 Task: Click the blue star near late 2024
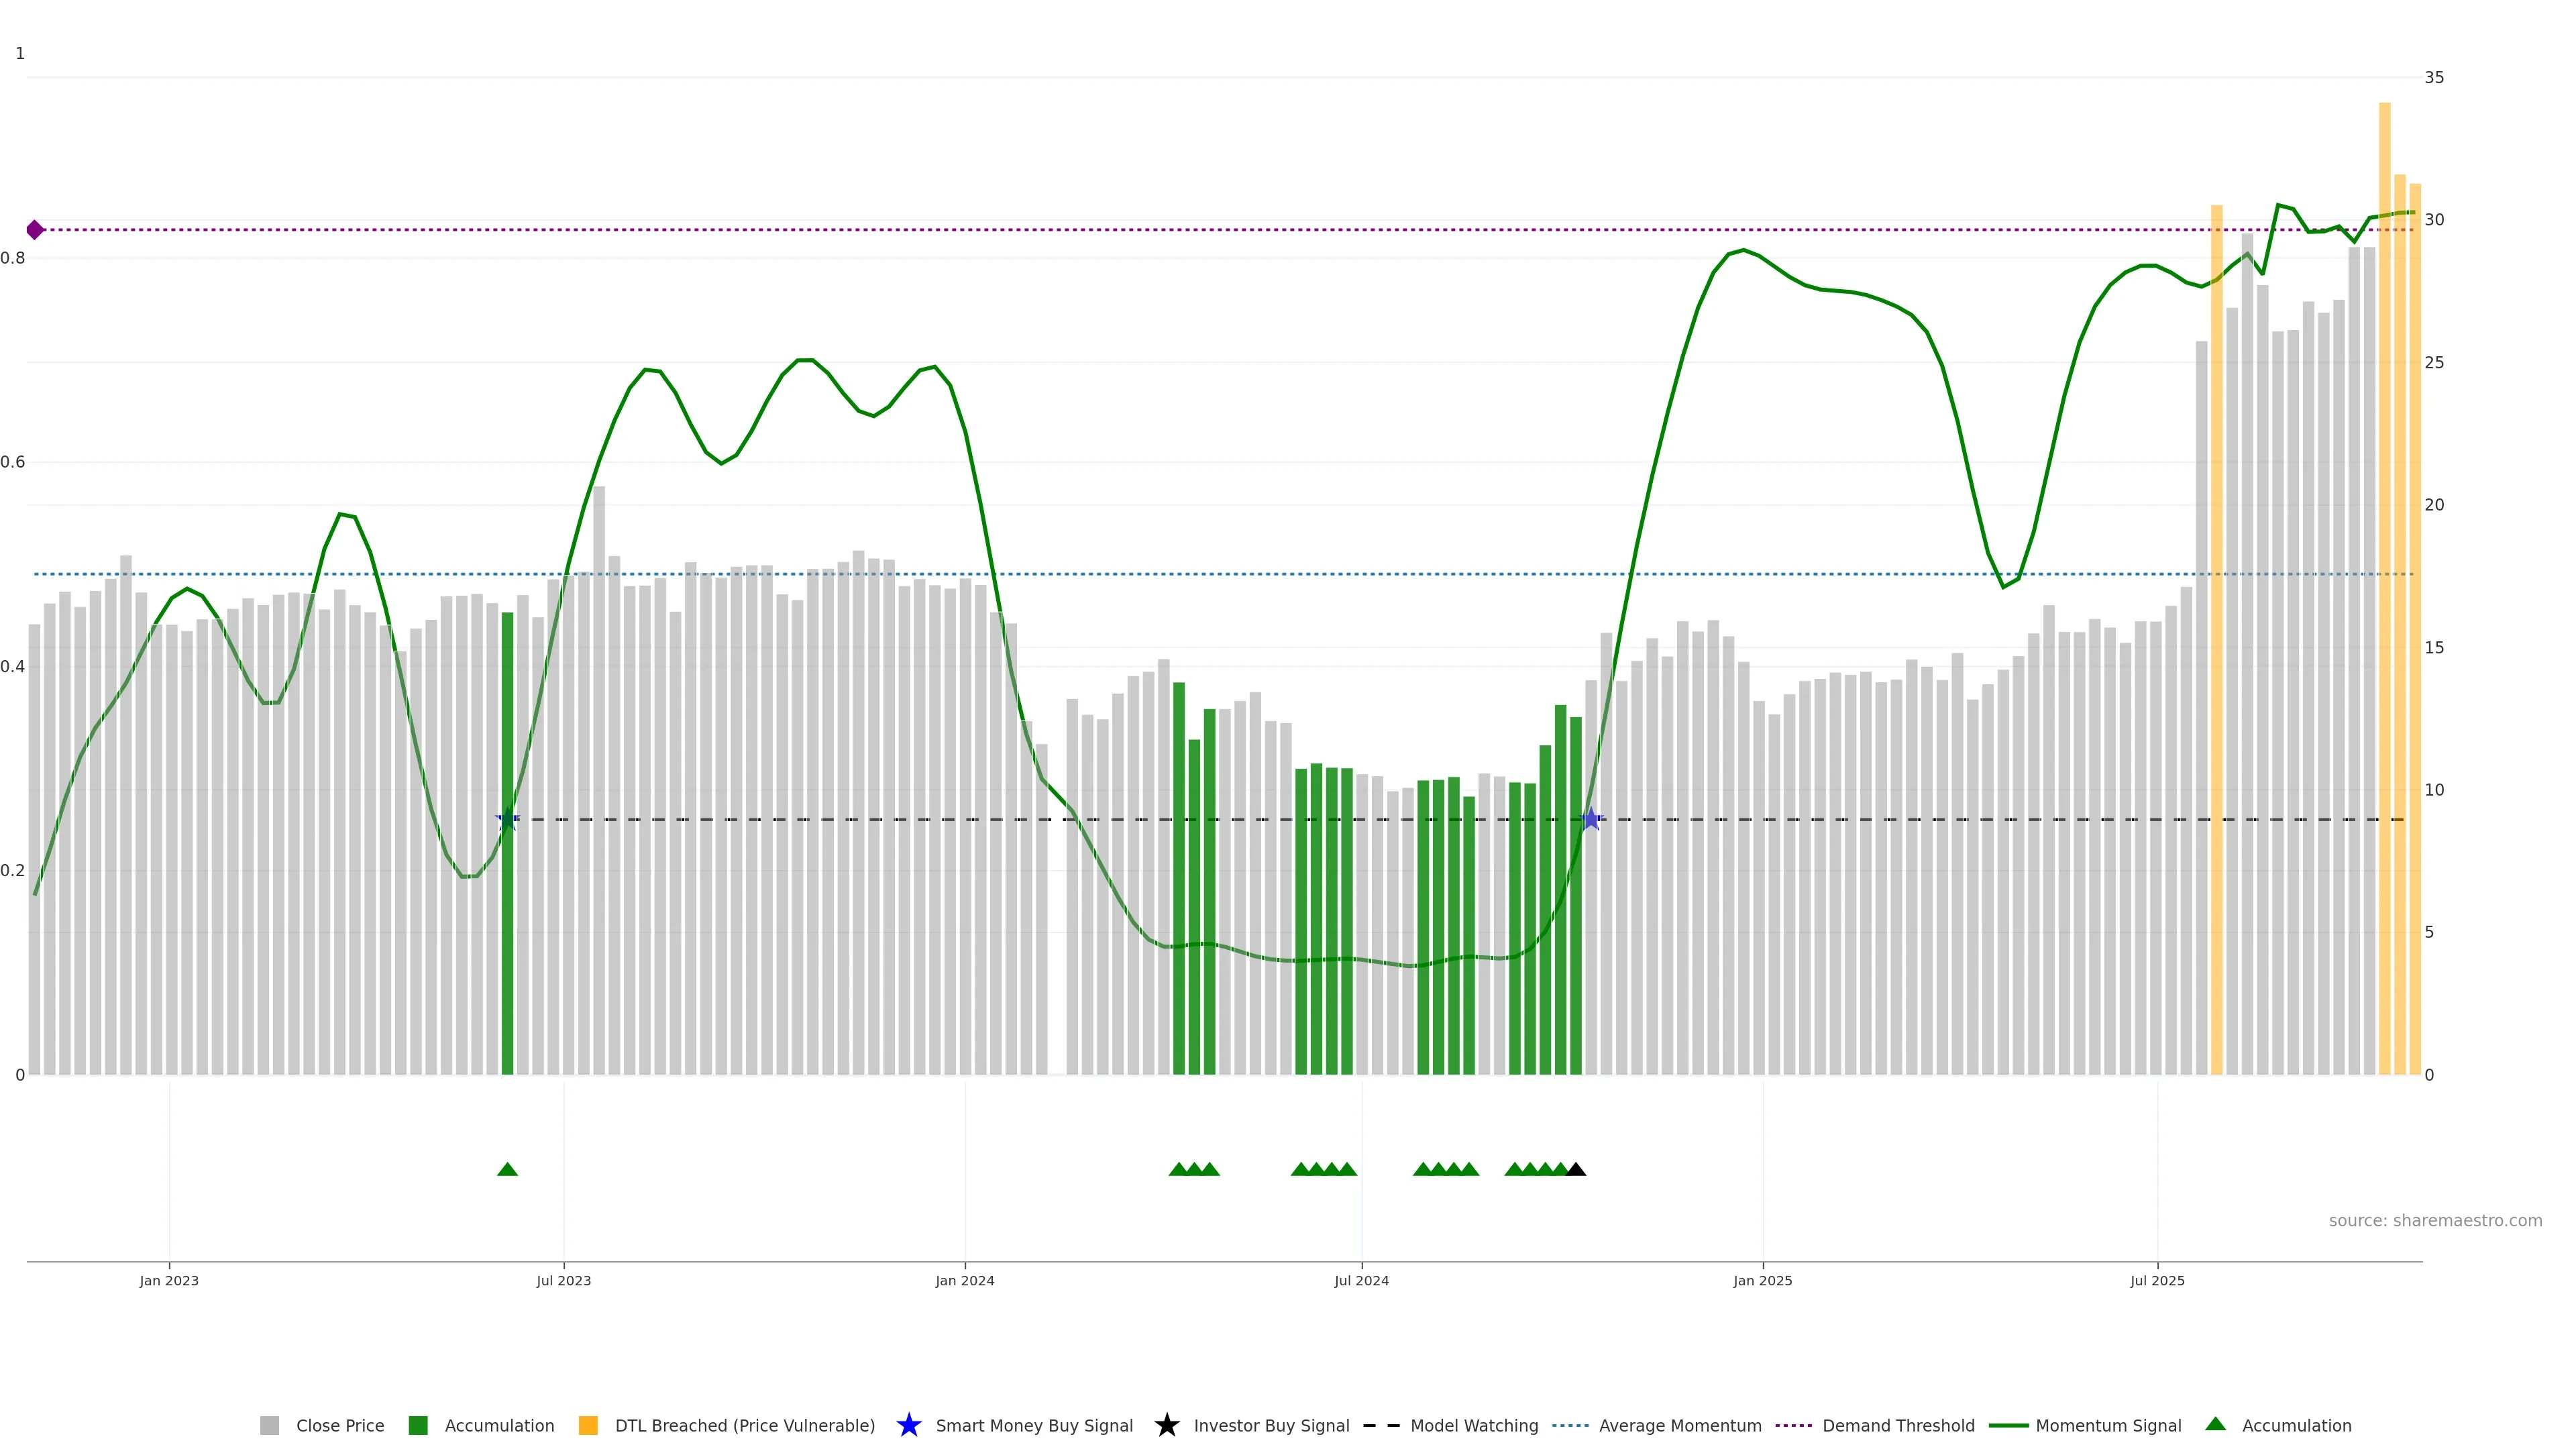pos(1591,820)
